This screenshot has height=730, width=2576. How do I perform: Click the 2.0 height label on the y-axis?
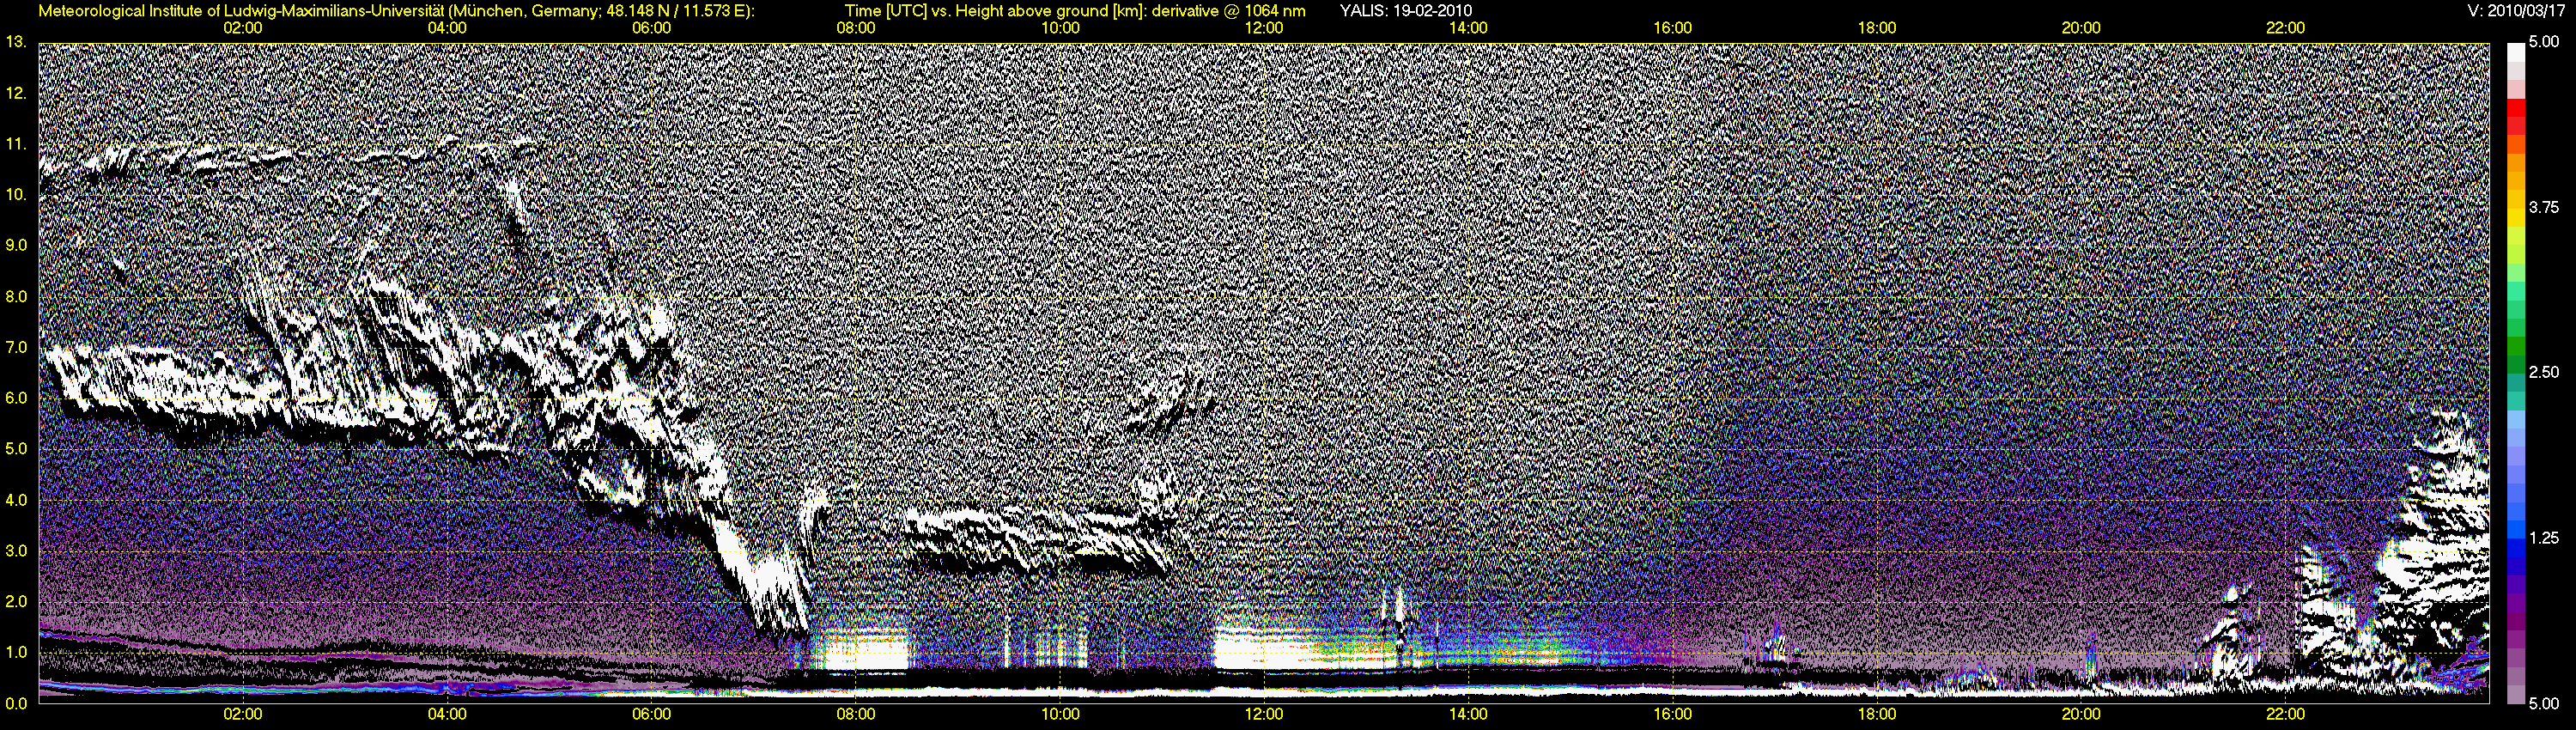point(16,602)
